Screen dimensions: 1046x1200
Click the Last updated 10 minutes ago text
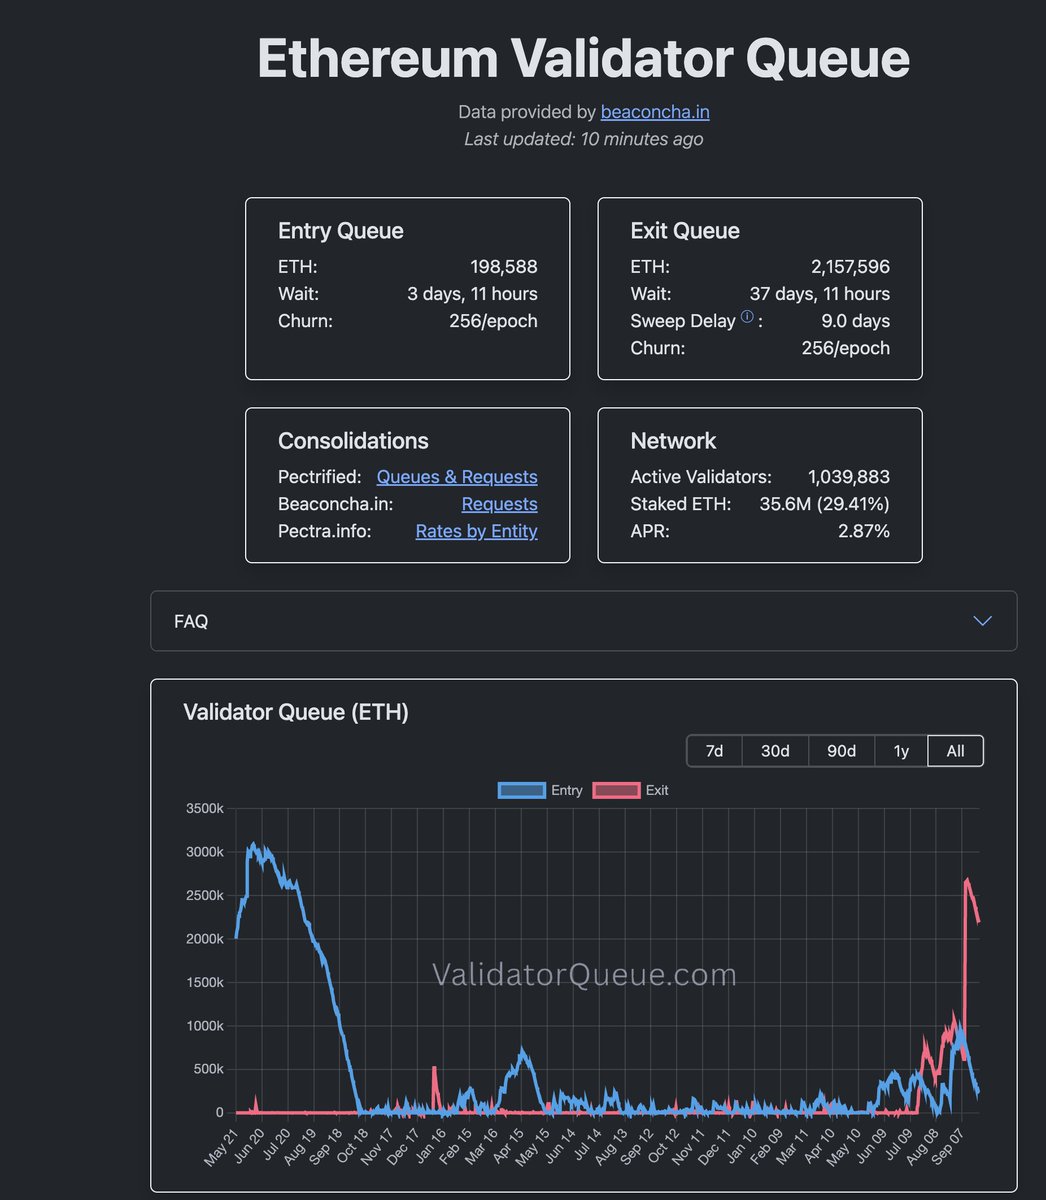coord(583,139)
